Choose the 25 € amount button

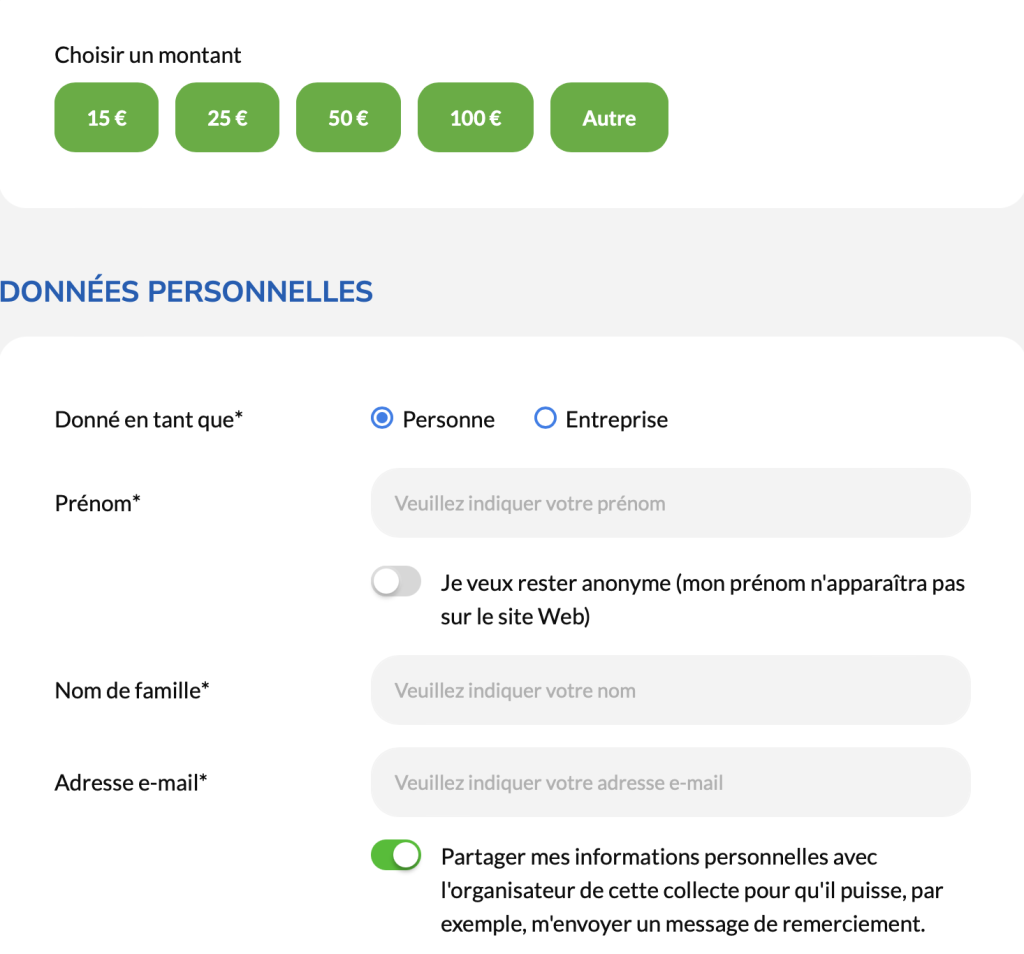pos(227,118)
